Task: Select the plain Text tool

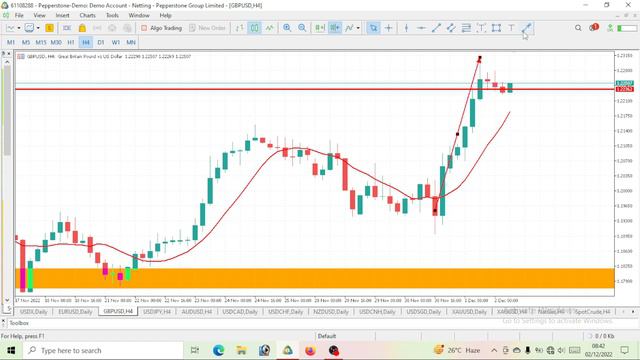Action: pyautogui.click(x=511, y=28)
